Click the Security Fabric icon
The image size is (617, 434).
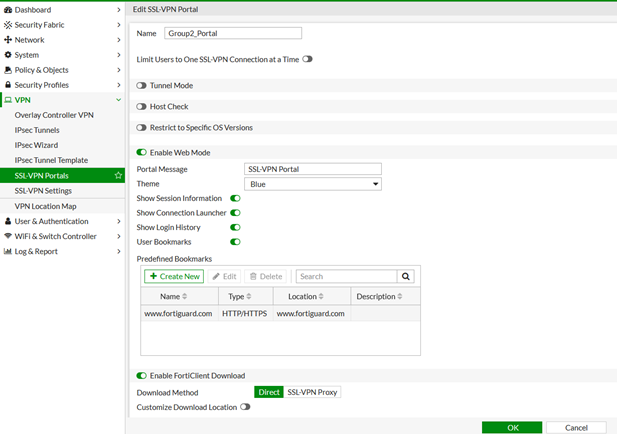pyautogui.click(x=8, y=25)
